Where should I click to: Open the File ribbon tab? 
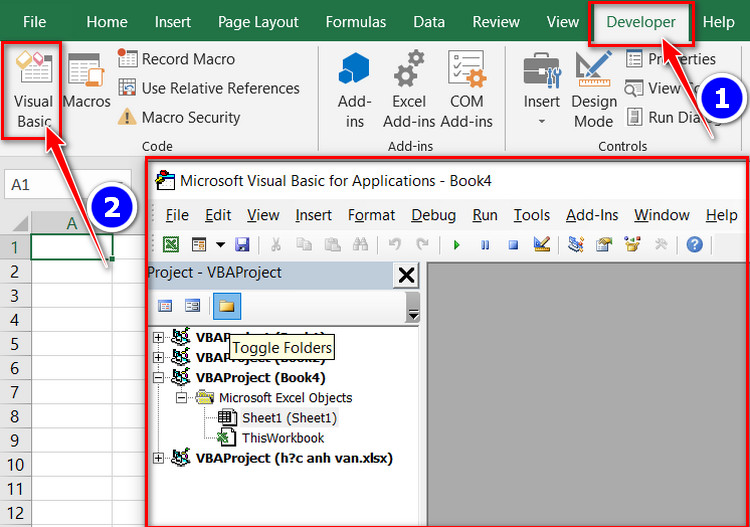[34, 22]
